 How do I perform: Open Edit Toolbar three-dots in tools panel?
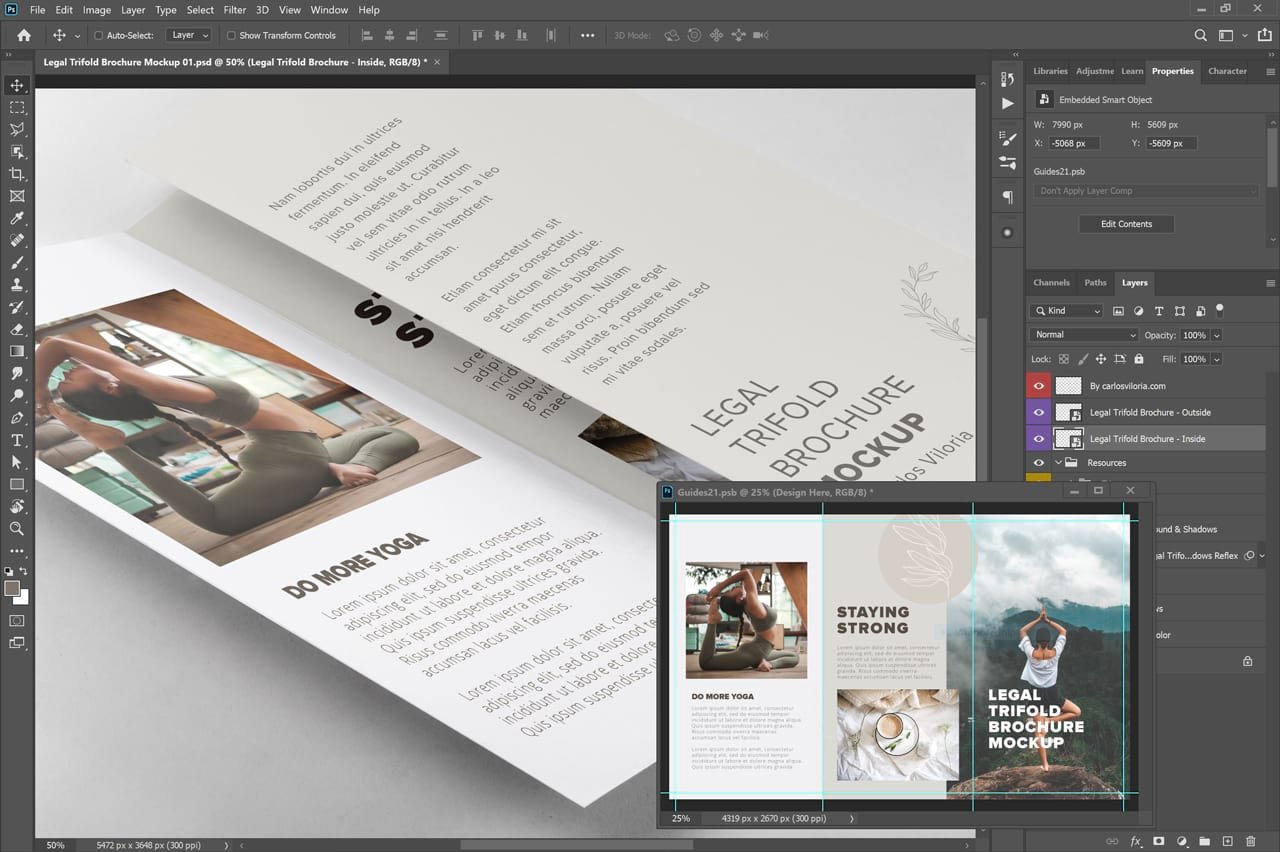pyautogui.click(x=17, y=551)
